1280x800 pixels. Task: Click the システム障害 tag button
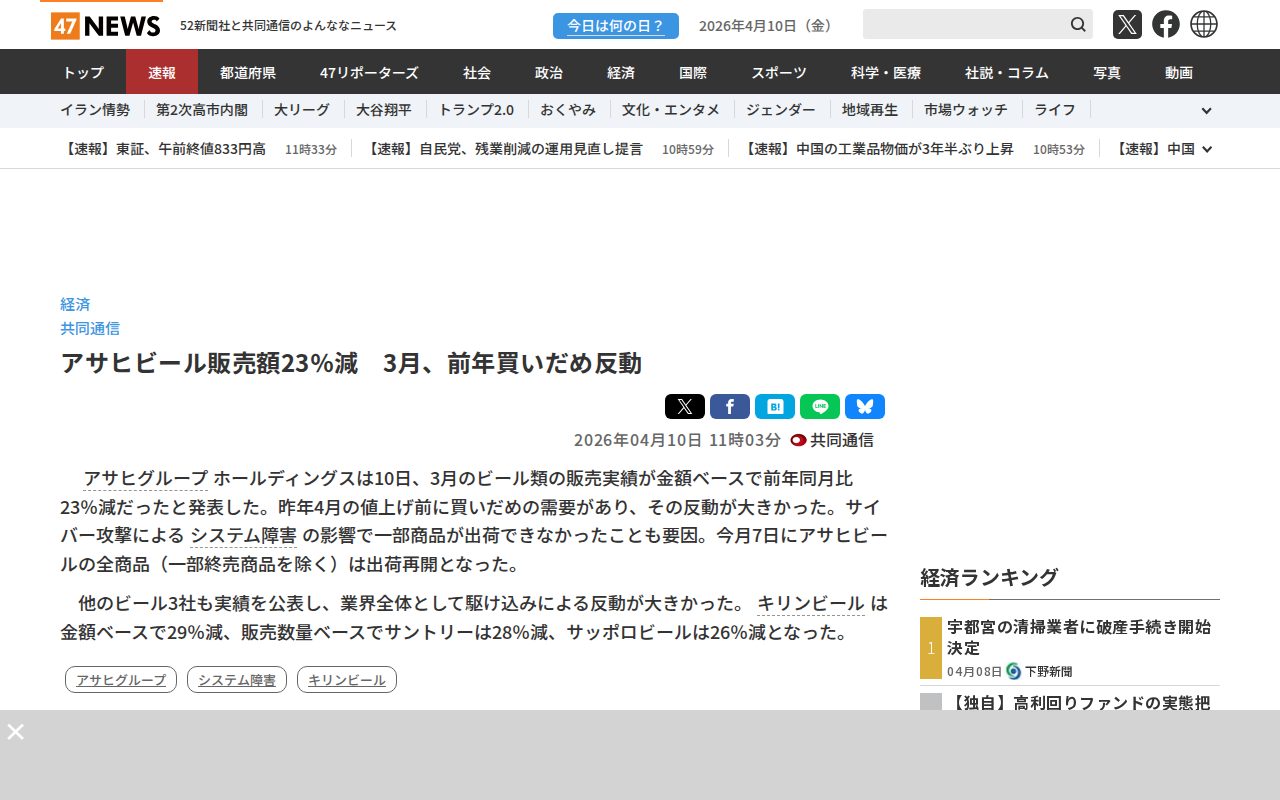tap(237, 680)
